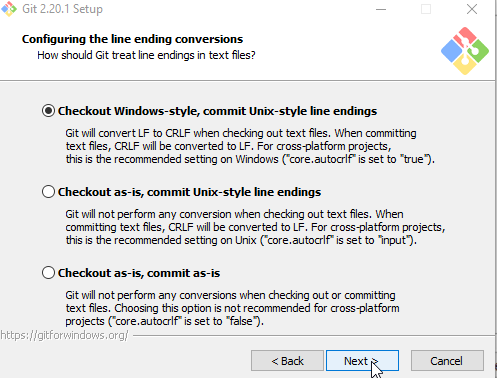Image resolution: width=497 pixels, height=378 pixels.
Task: Return to previous page with Back
Action: 287,360
